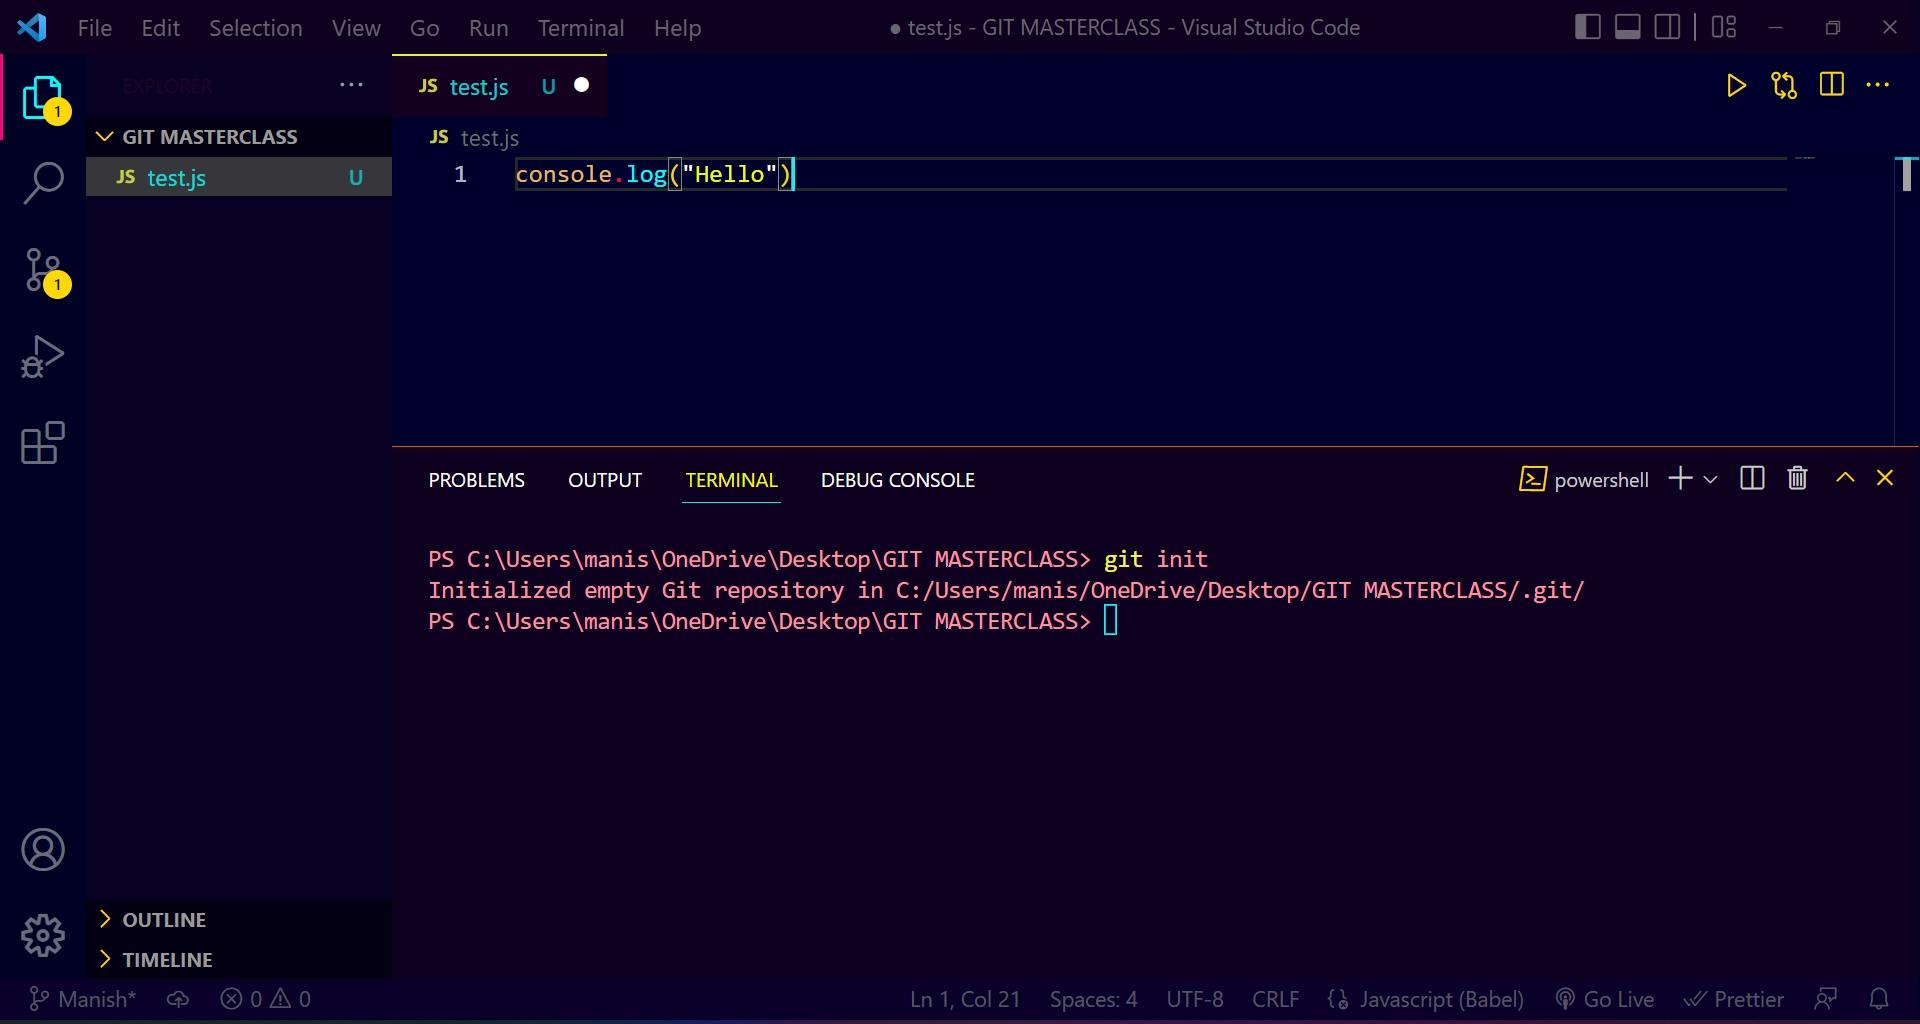This screenshot has height=1024, width=1920.
Task: Open the Source Control view
Action: pyautogui.click(x=43, y=271)
